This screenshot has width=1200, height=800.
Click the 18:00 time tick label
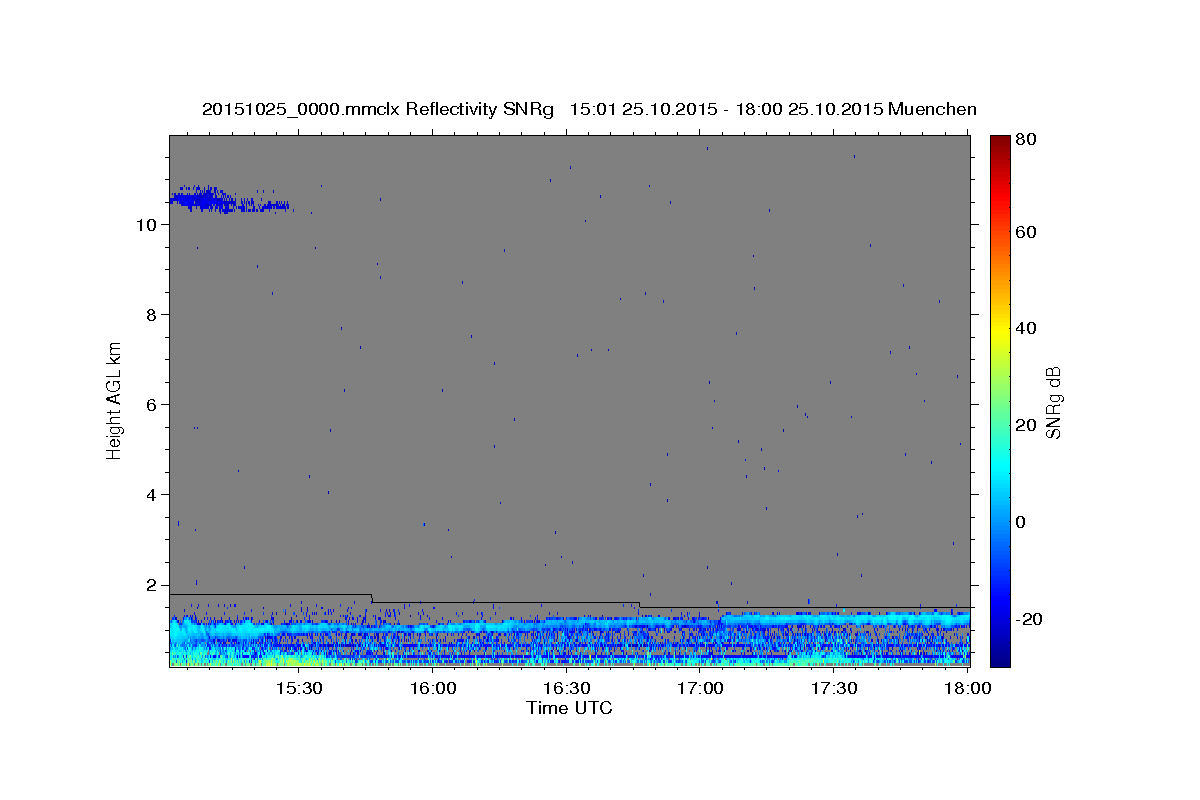click(x=967, y=689)
